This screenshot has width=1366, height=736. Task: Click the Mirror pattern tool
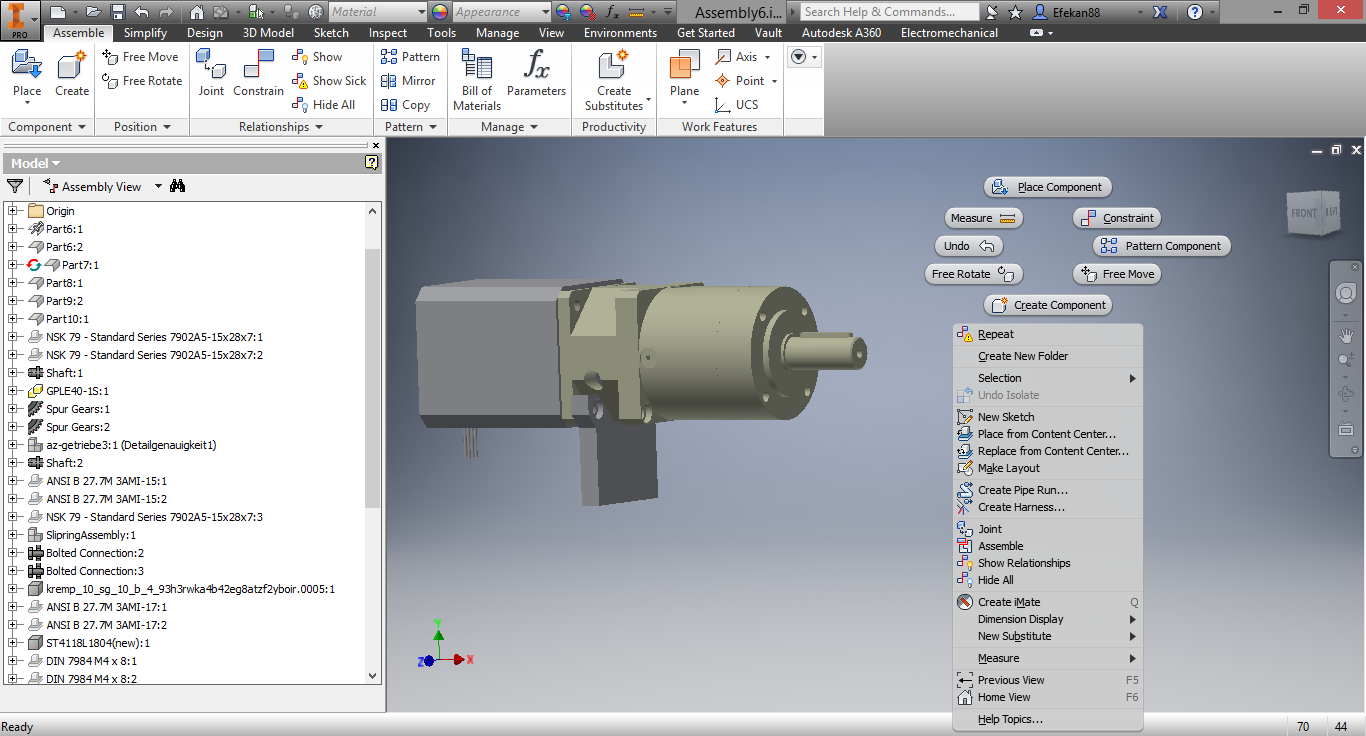point(408,81)
